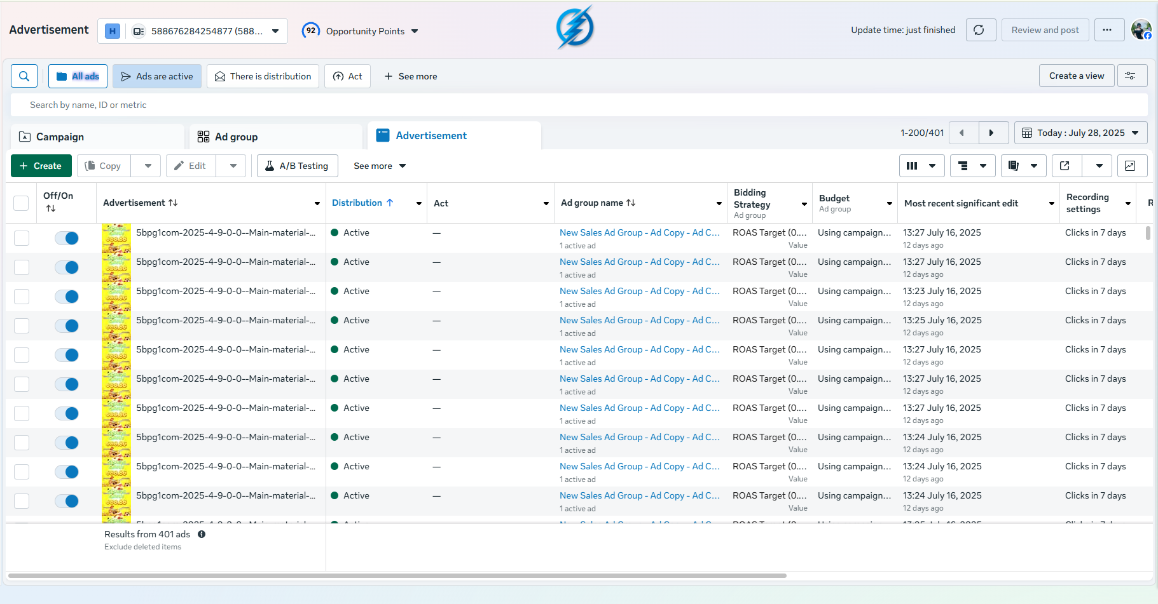The height and width of the screenshot is (604, 1158).
Task: Expand the Opportunity Points dropdown
Action: pyautogui.click(x=360, y=31)
